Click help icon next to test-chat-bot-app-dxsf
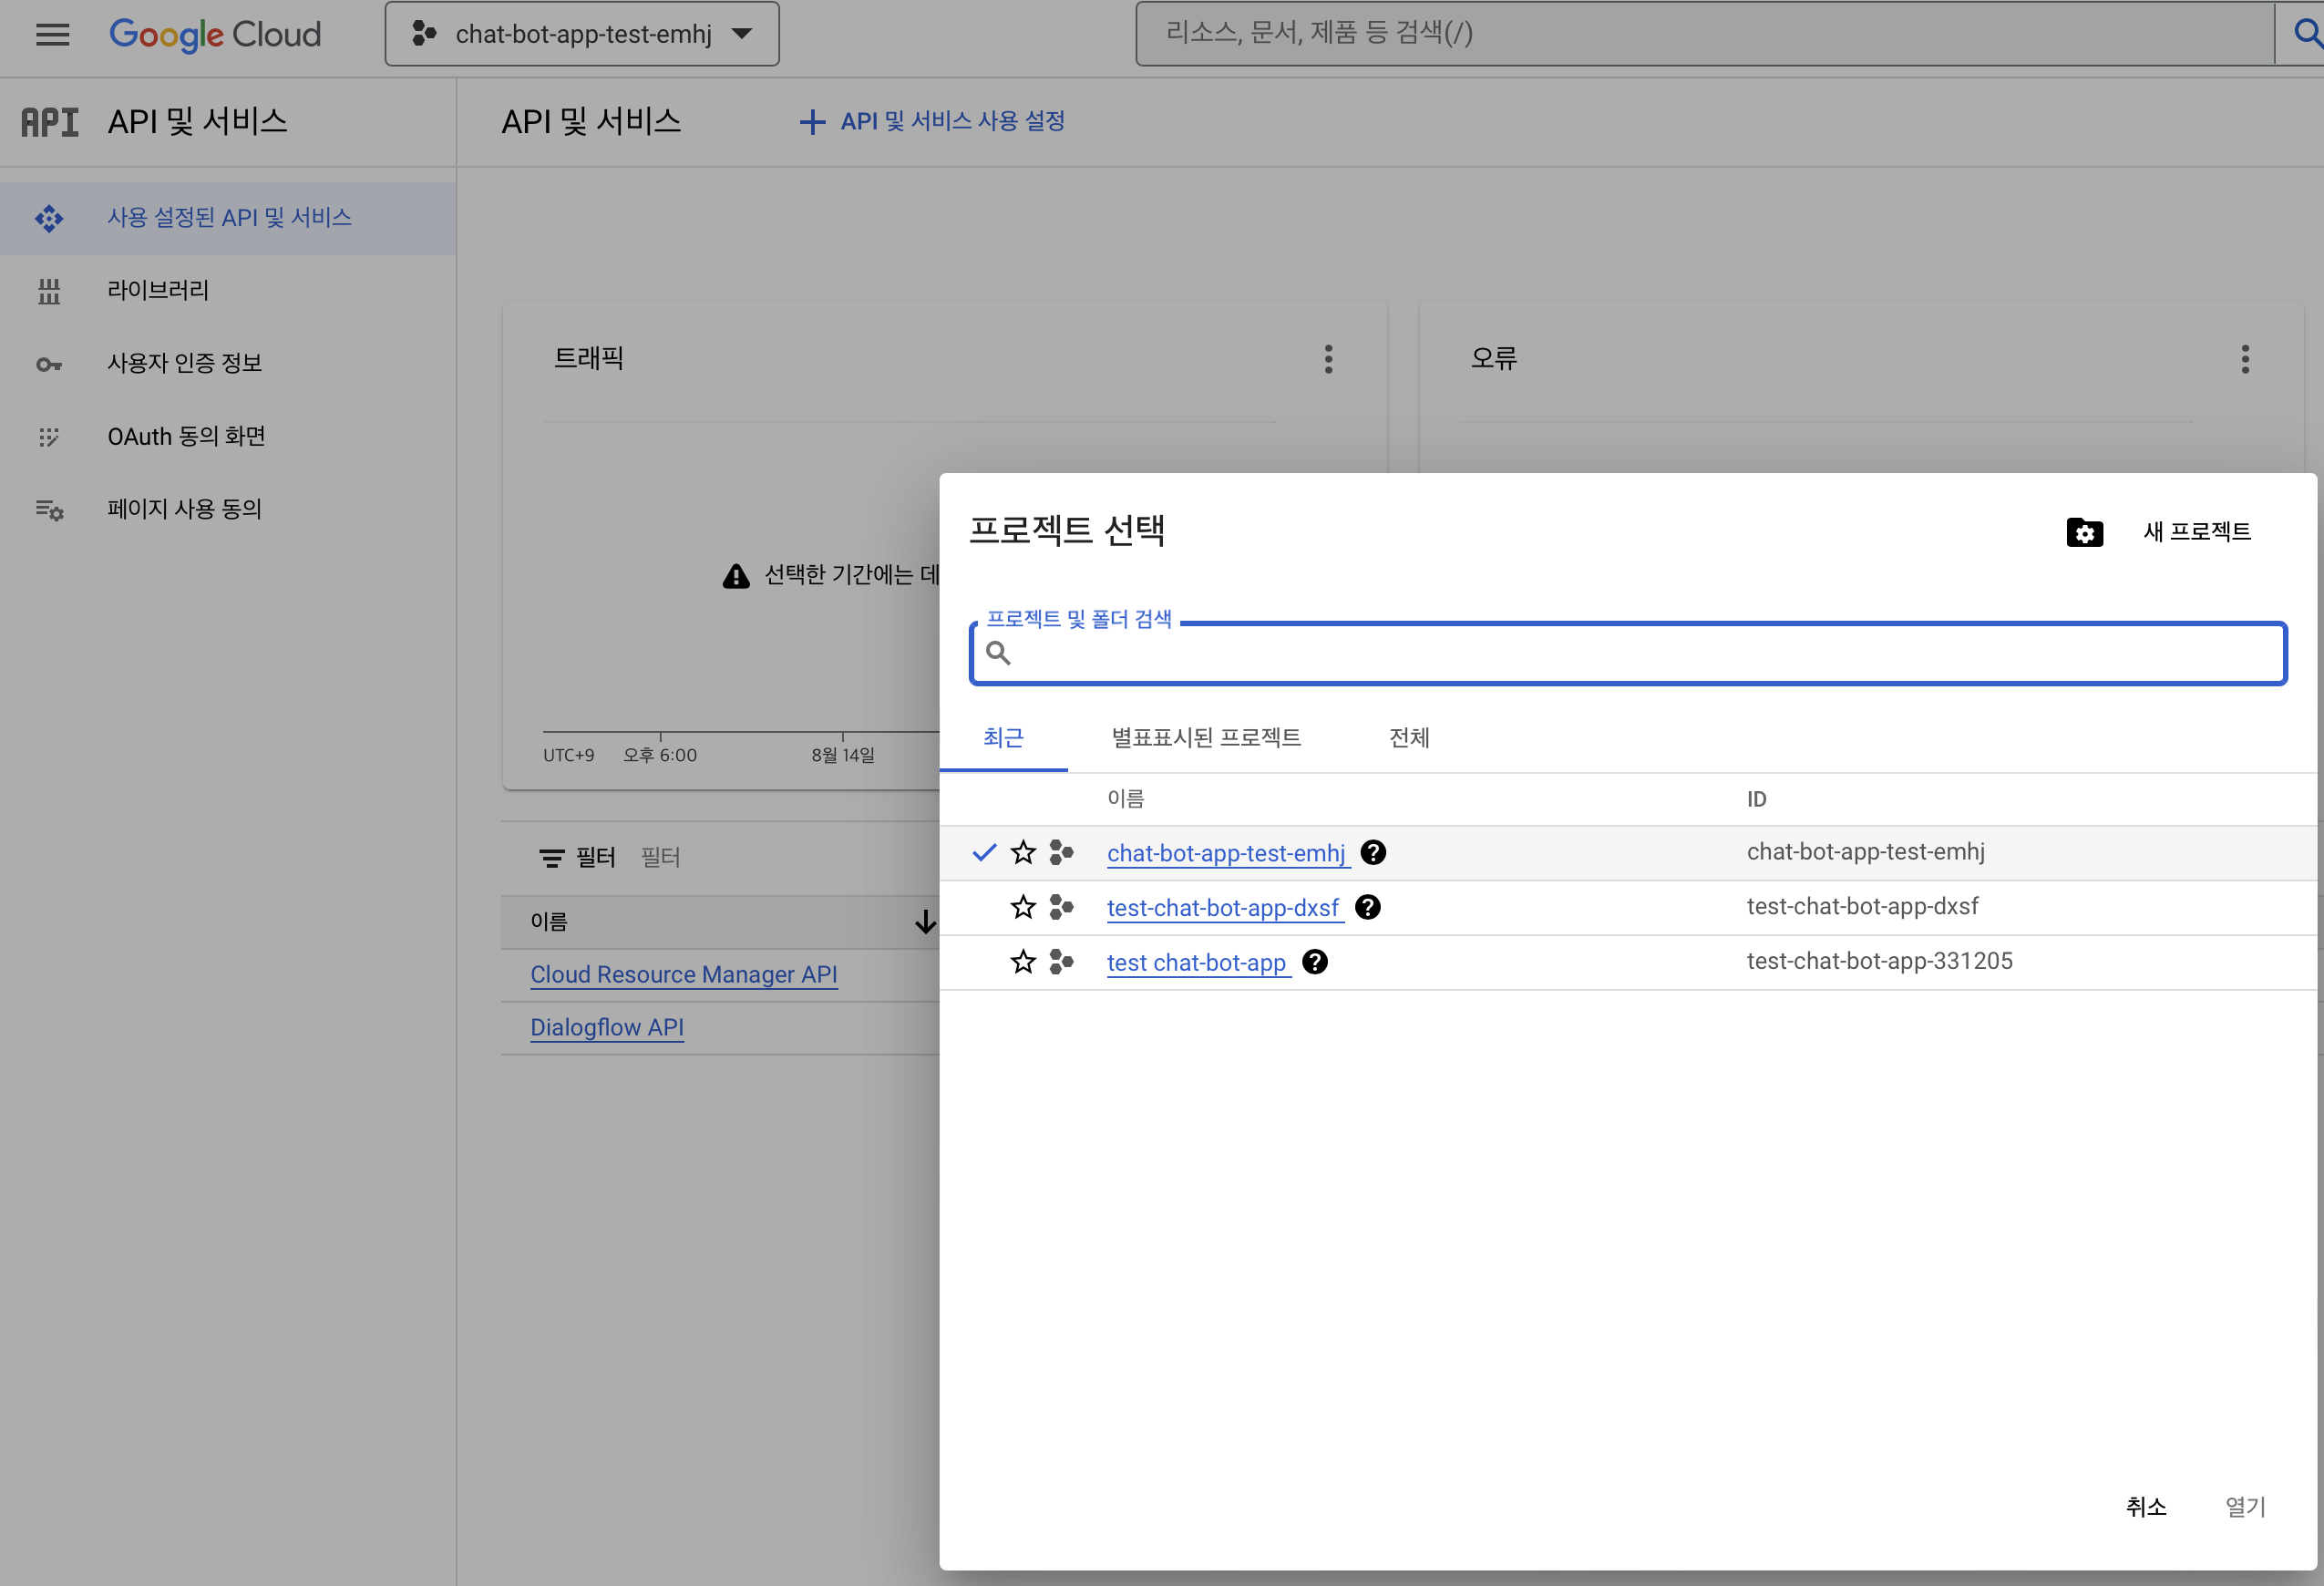This screenshot has width=2324, height=1586. click(x=1367, y=907)
